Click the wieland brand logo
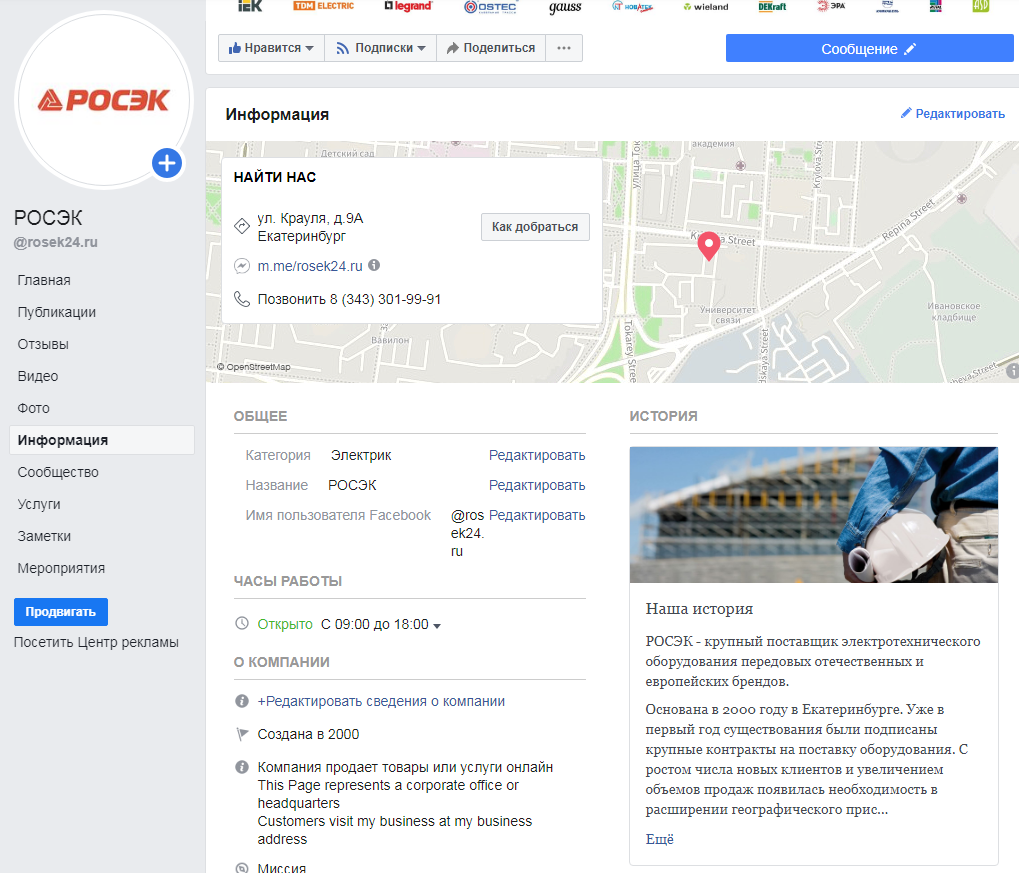1019x873 pixels. [x=706, y=7]
